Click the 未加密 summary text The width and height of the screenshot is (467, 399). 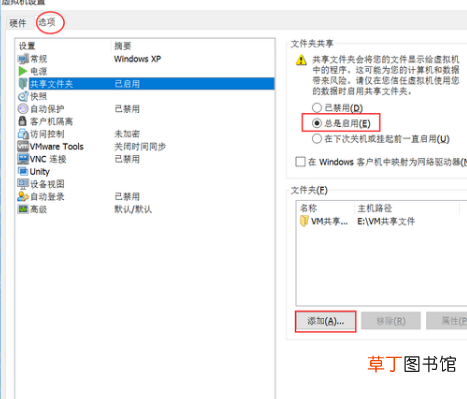tap(127, 134)
